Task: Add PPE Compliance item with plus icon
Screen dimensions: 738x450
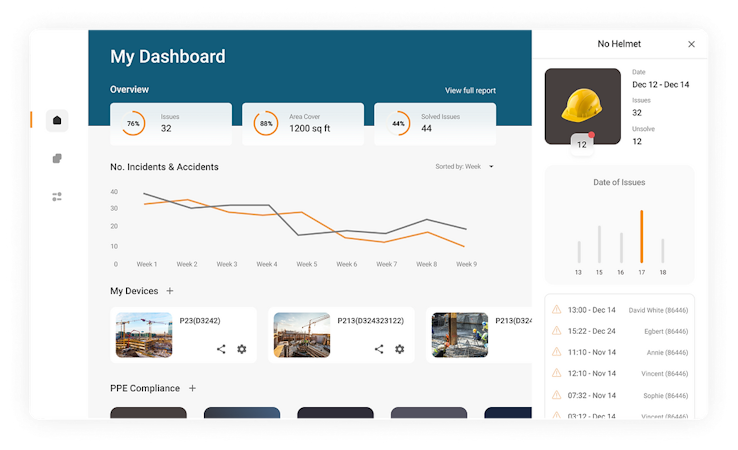Action: 193,388
